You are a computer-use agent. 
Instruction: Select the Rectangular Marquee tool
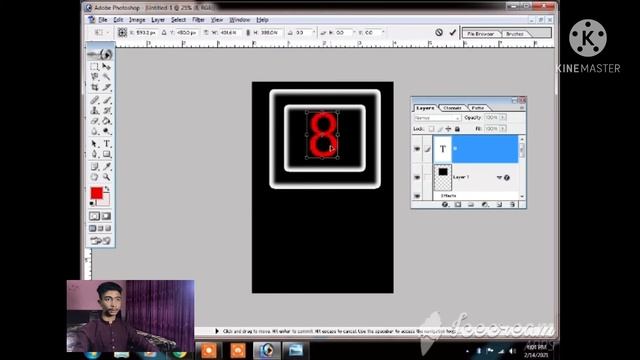click(x=94, y=67)
